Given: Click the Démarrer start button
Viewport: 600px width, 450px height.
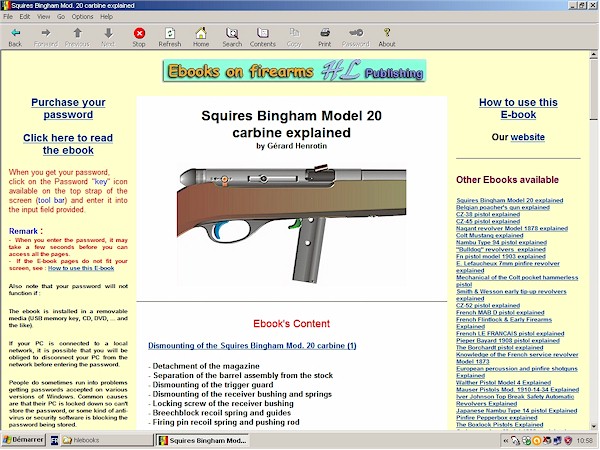Looking at the screenshot, I should coord(23,440).
